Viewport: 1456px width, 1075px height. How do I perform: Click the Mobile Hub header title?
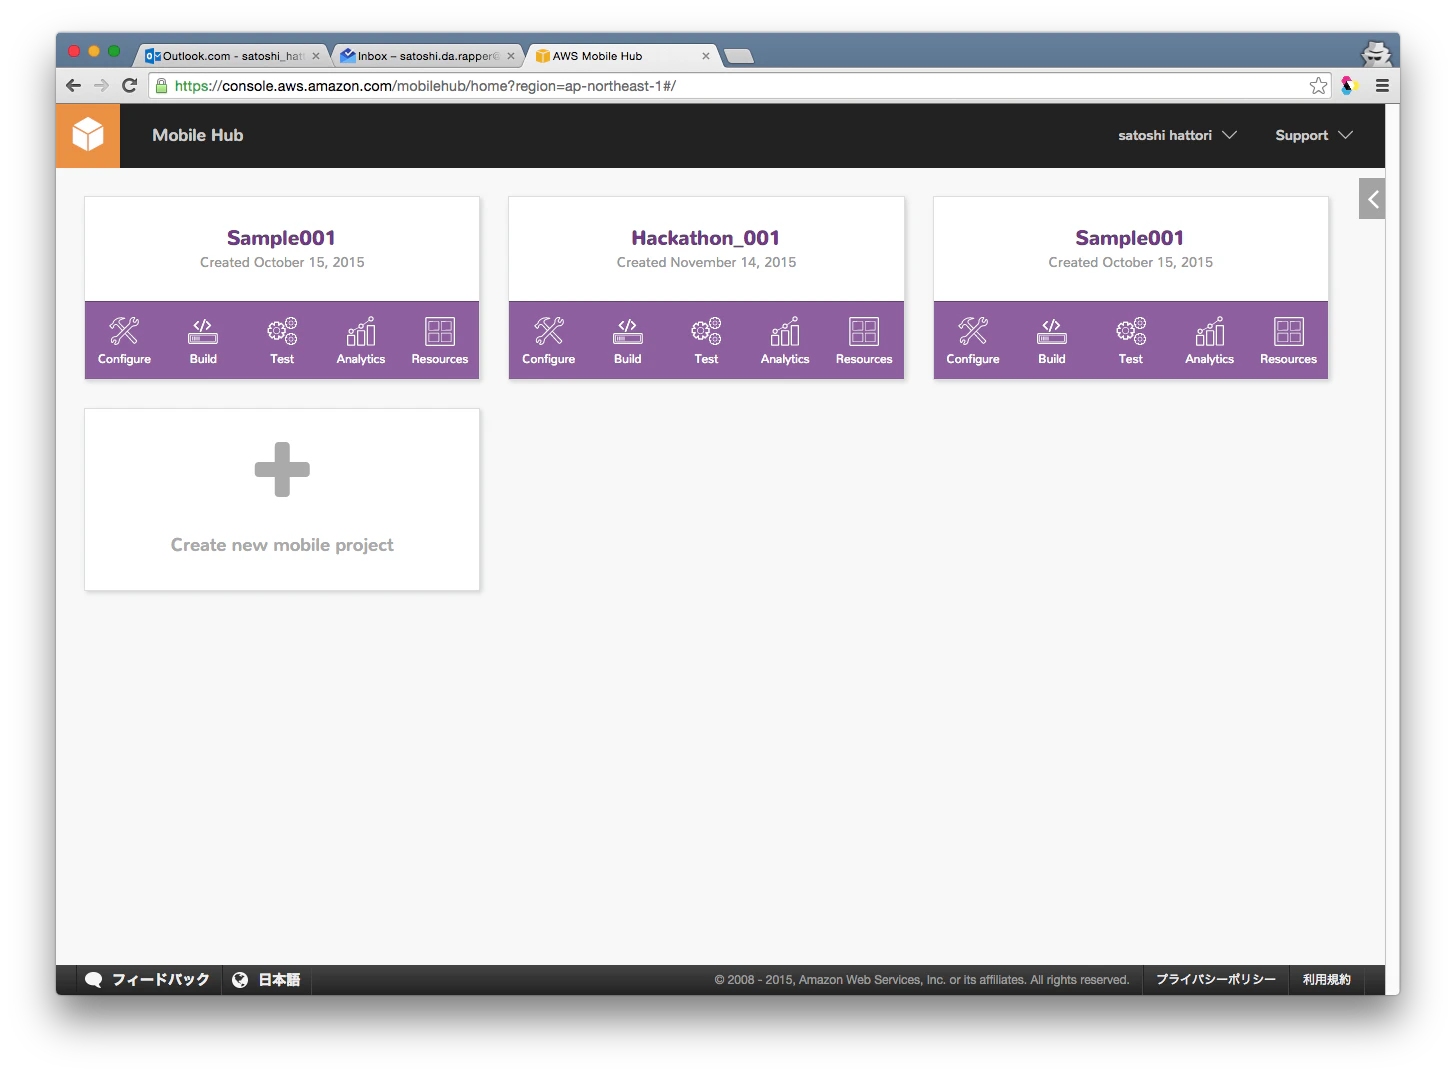tap(198, 135)
